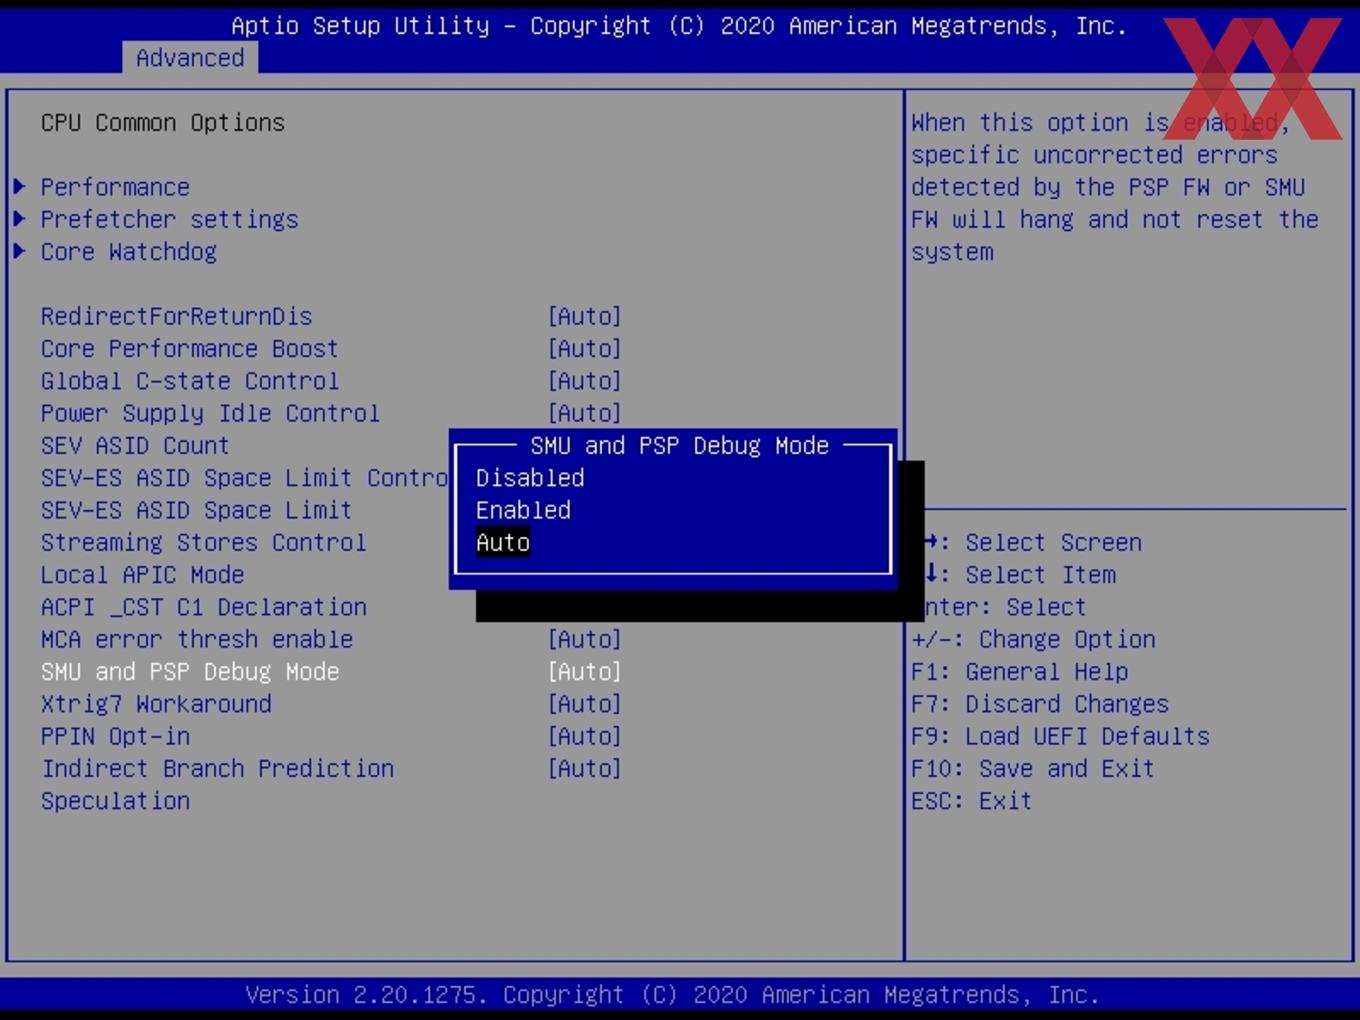Open MCA error thresh enable [Auto] value
1360x1020 pixels.
(585, 639)
